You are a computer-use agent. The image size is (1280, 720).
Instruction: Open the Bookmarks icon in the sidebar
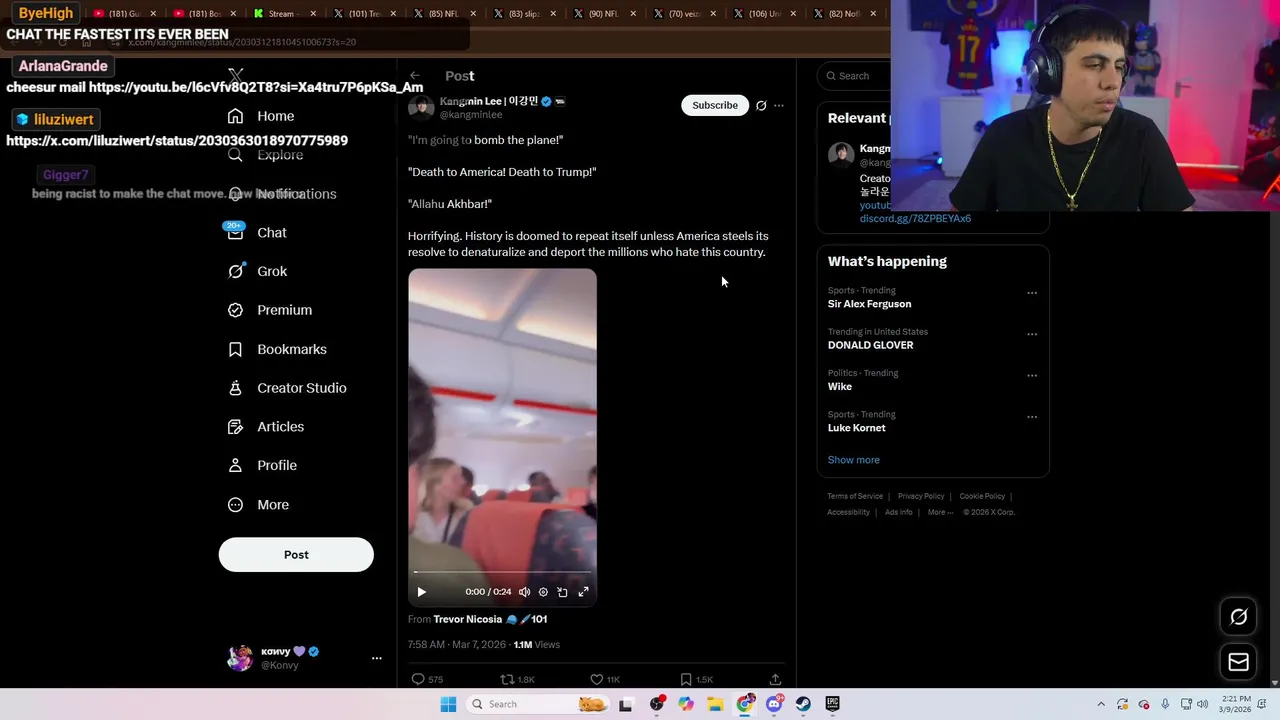[x=235, y=349]
